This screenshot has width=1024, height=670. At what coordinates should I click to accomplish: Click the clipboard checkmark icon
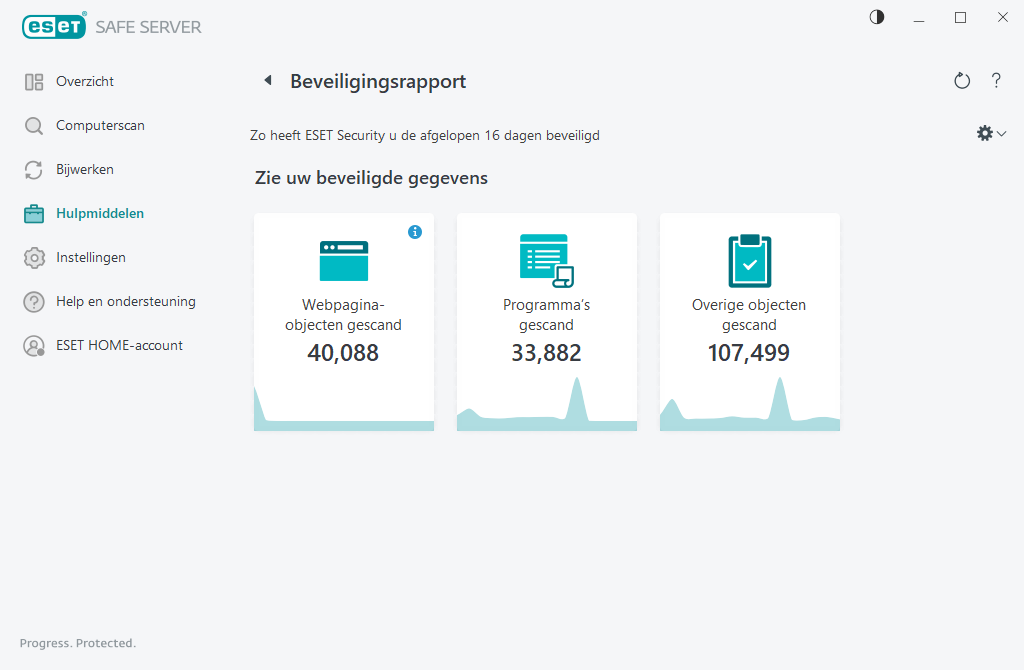coord(750,261)
